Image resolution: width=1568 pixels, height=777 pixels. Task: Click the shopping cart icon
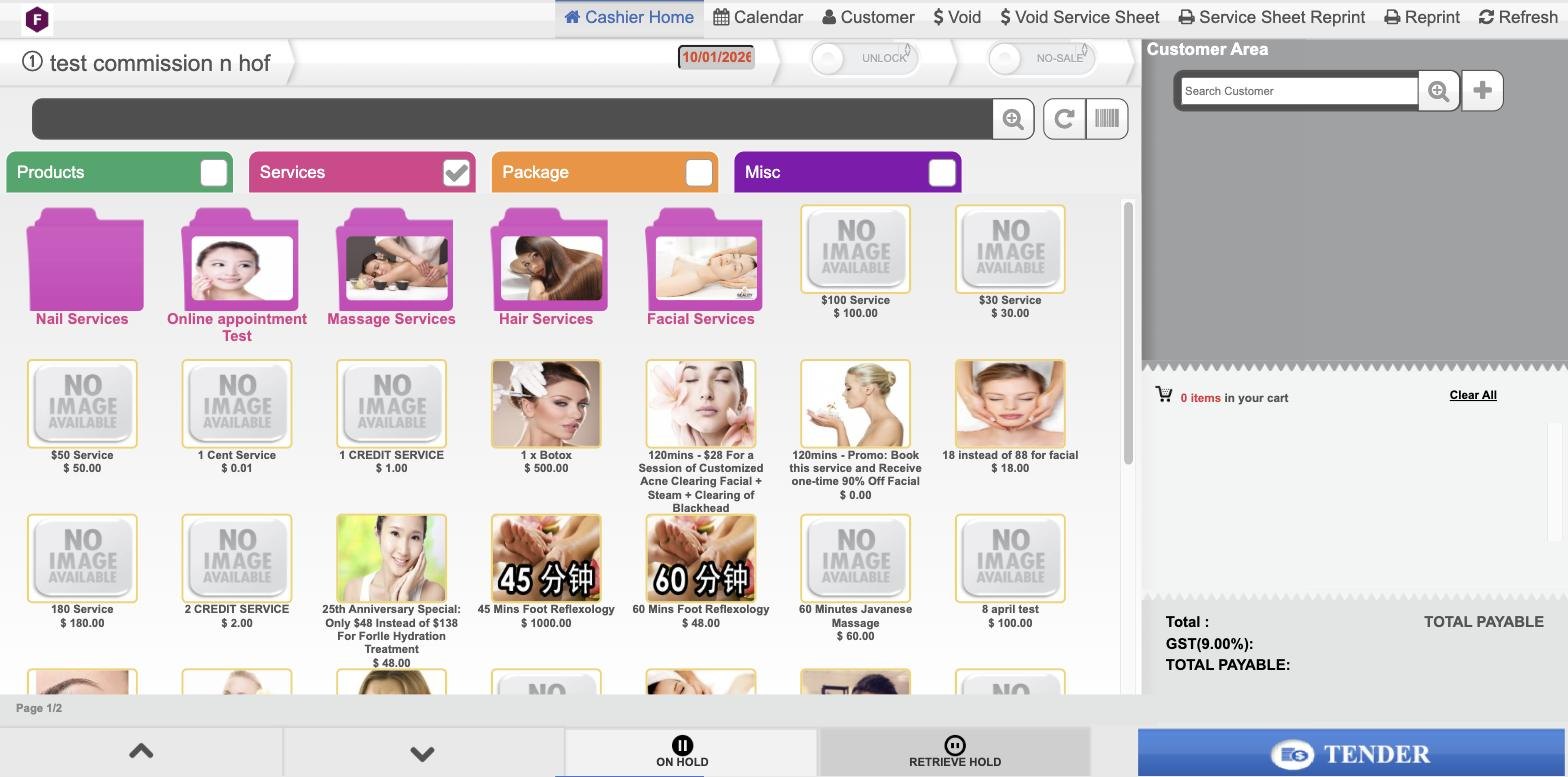pos(1164,395)
